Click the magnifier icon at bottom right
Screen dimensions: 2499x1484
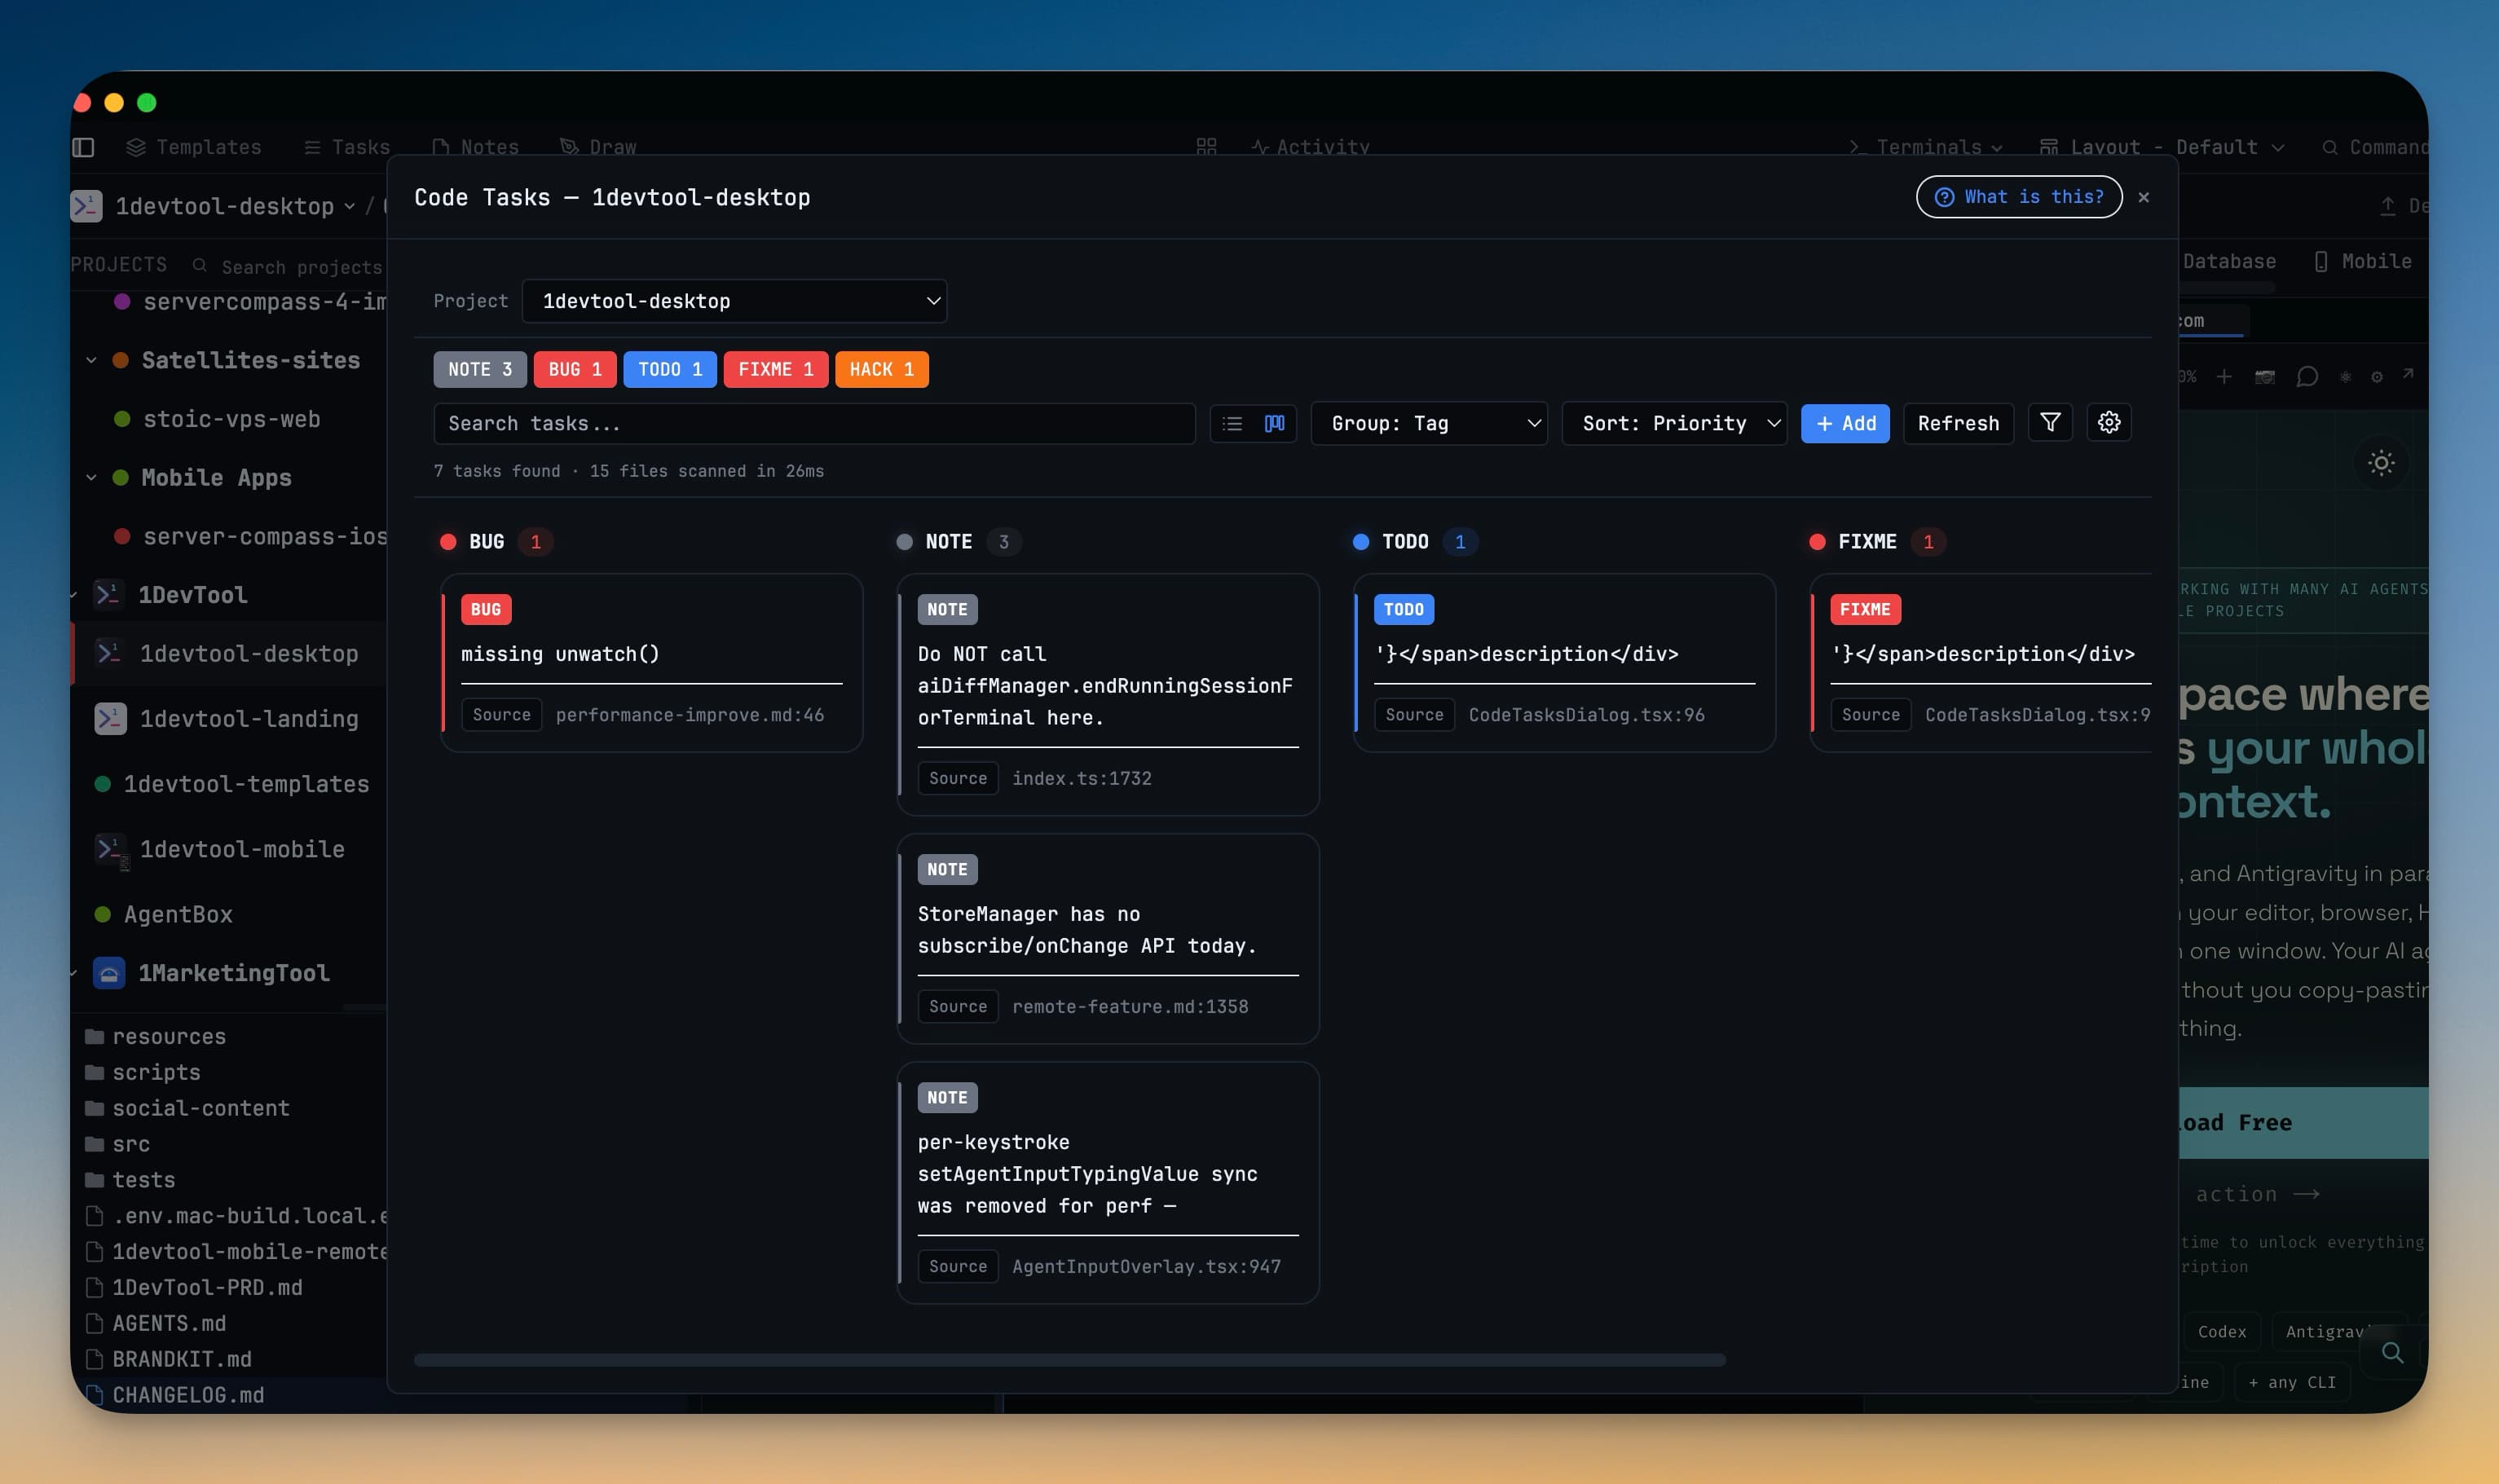coord(2392,1352)
